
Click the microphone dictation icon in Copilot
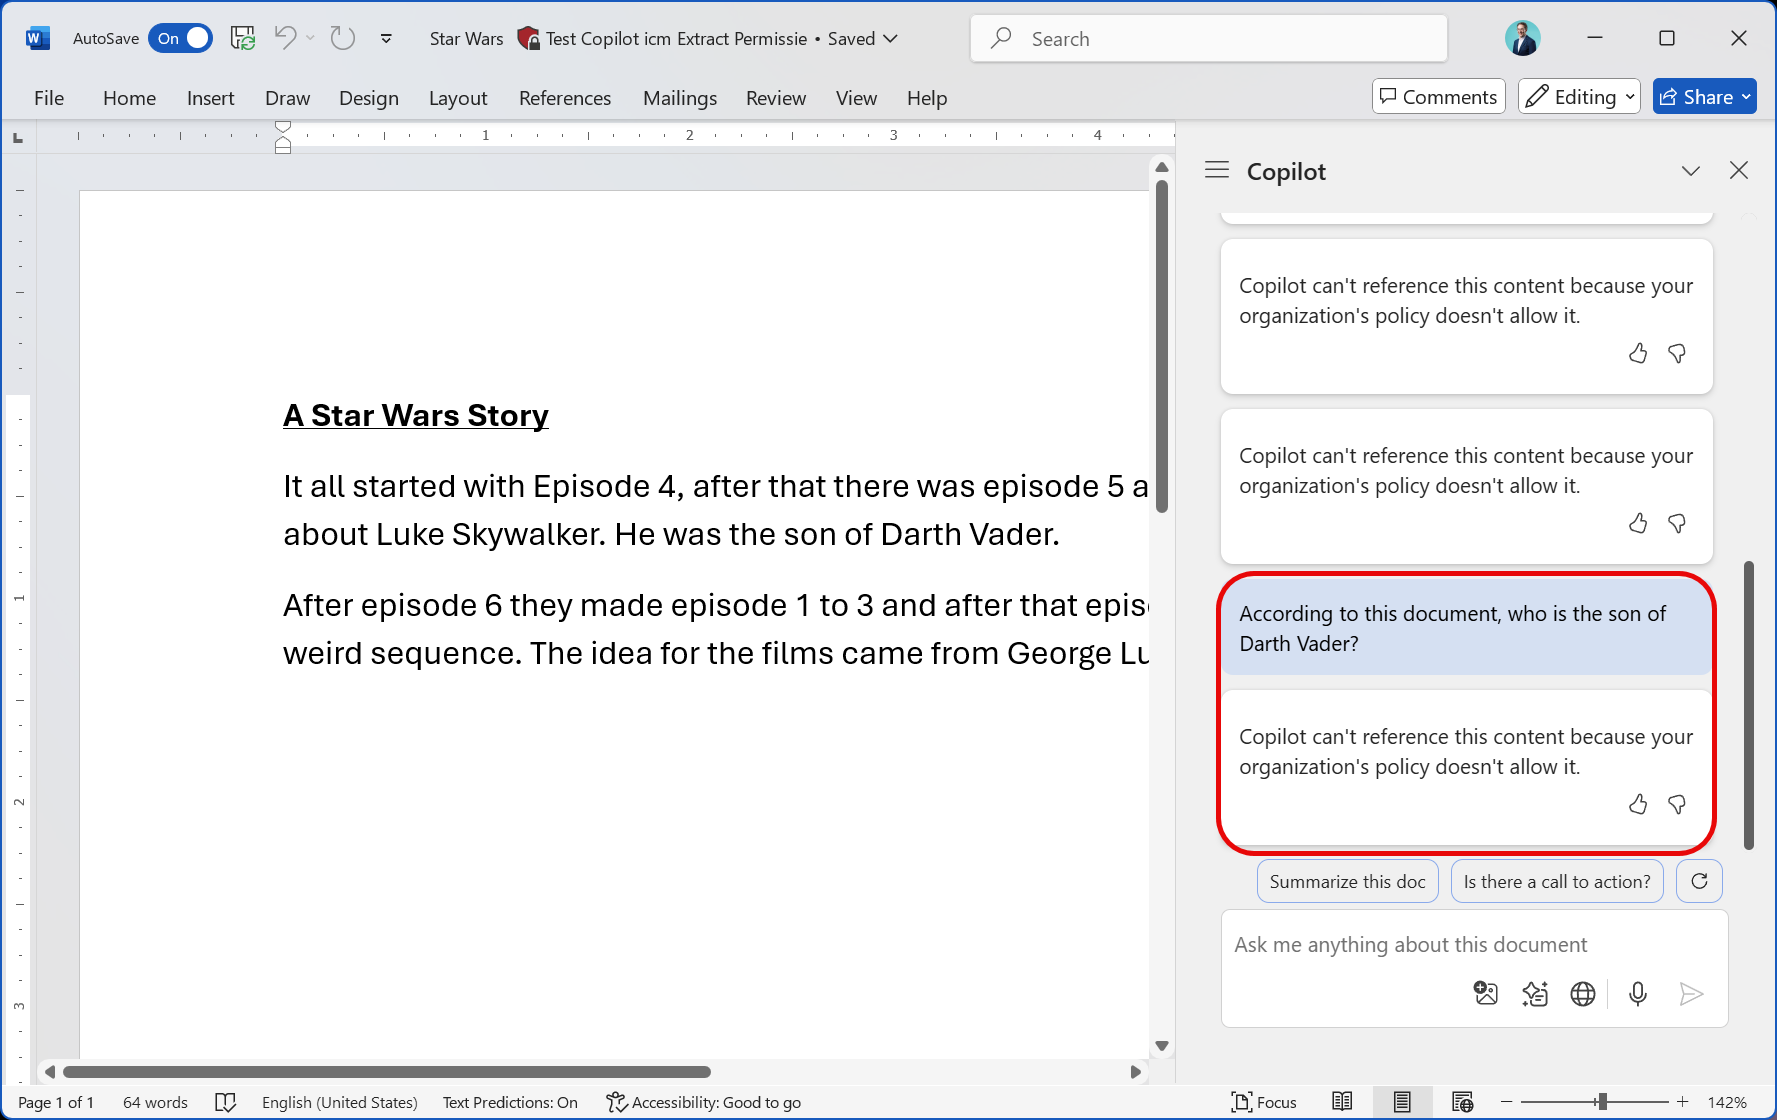[1637, 994]
